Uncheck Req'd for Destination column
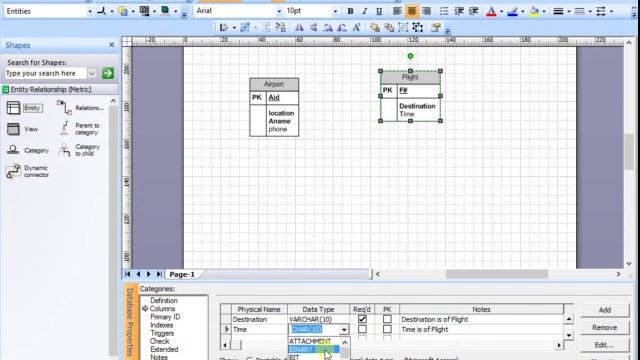Viewport: 640px width, 360px height. click(x=362, y=319)
